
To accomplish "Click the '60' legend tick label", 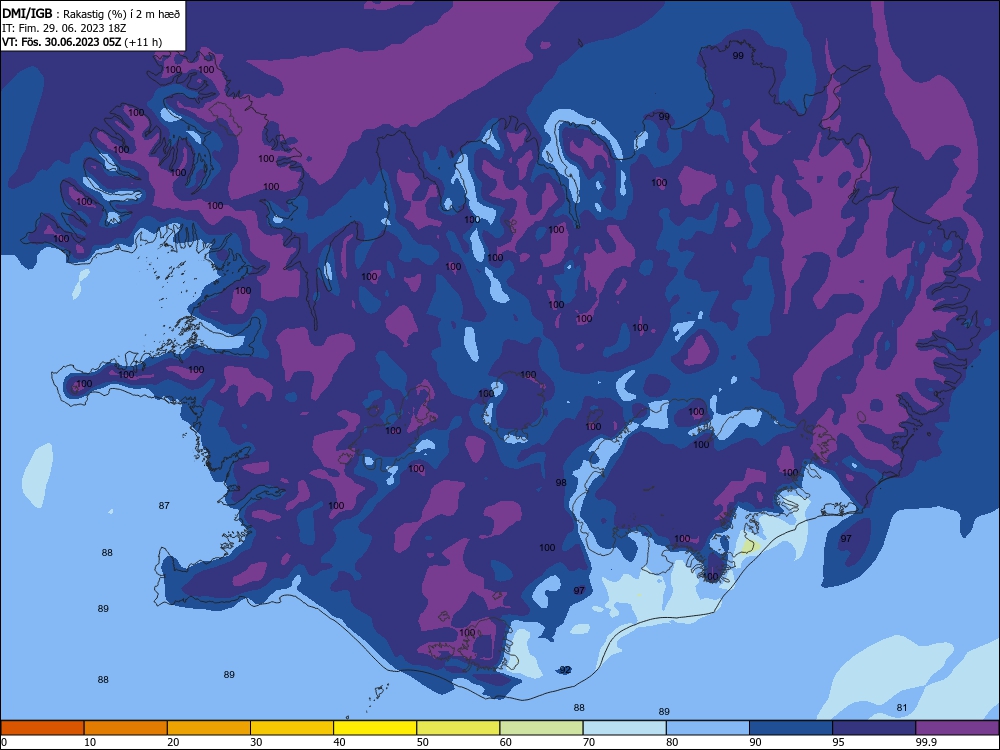I will coord(506,742).
